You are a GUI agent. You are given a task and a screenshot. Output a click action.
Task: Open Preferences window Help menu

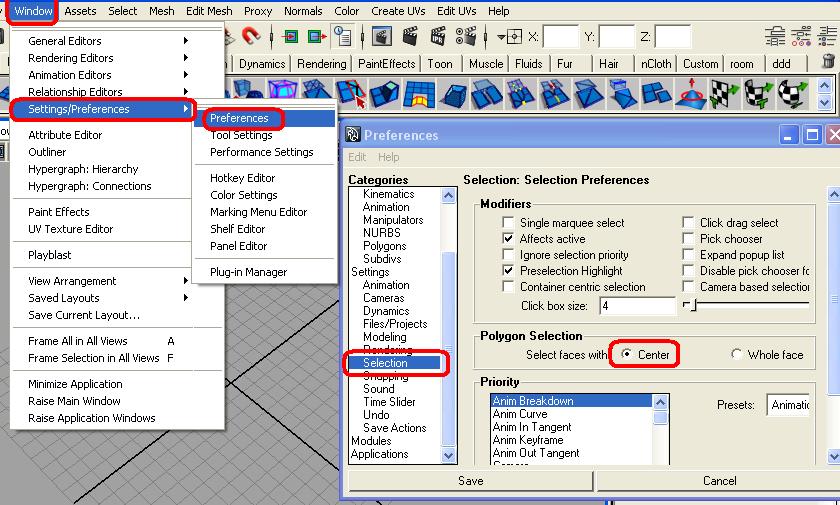388,157
